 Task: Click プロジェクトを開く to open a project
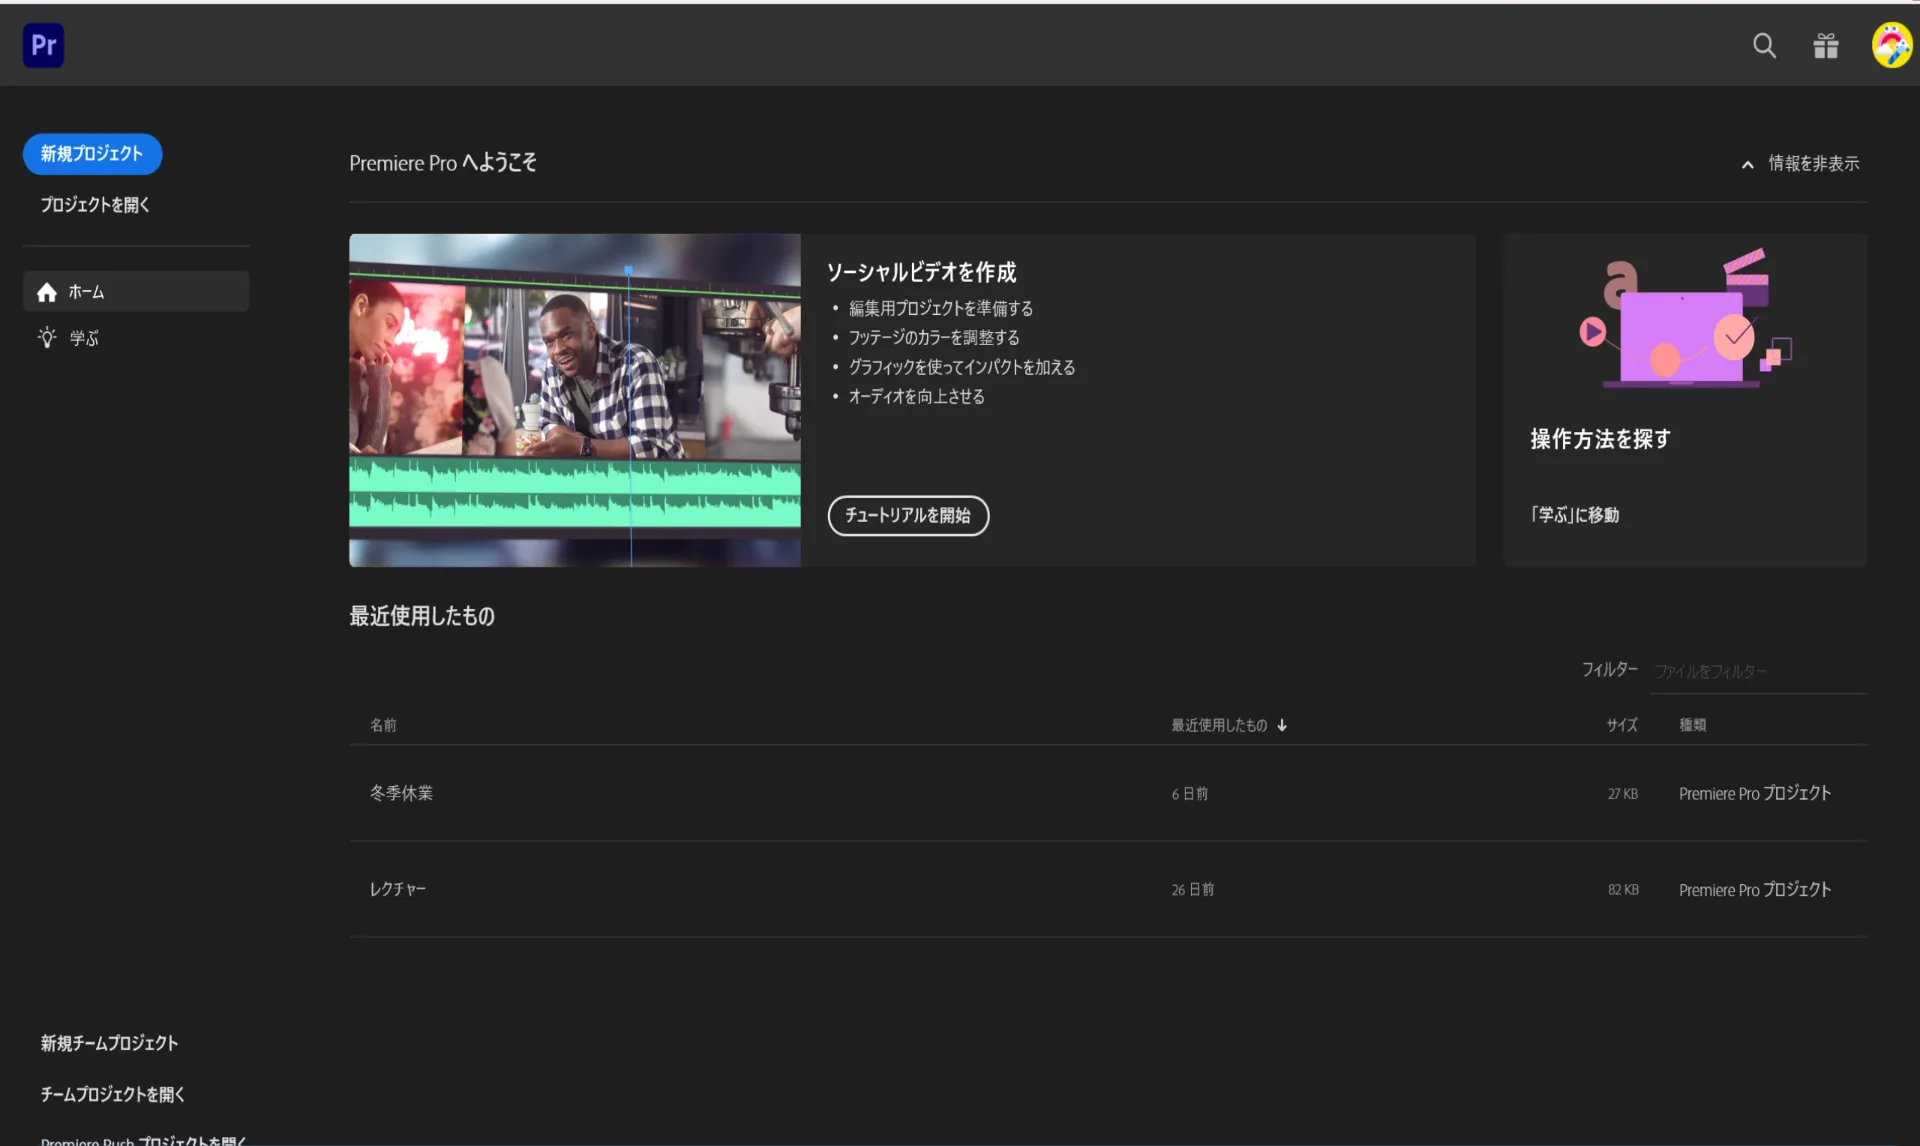click(95, 205)
